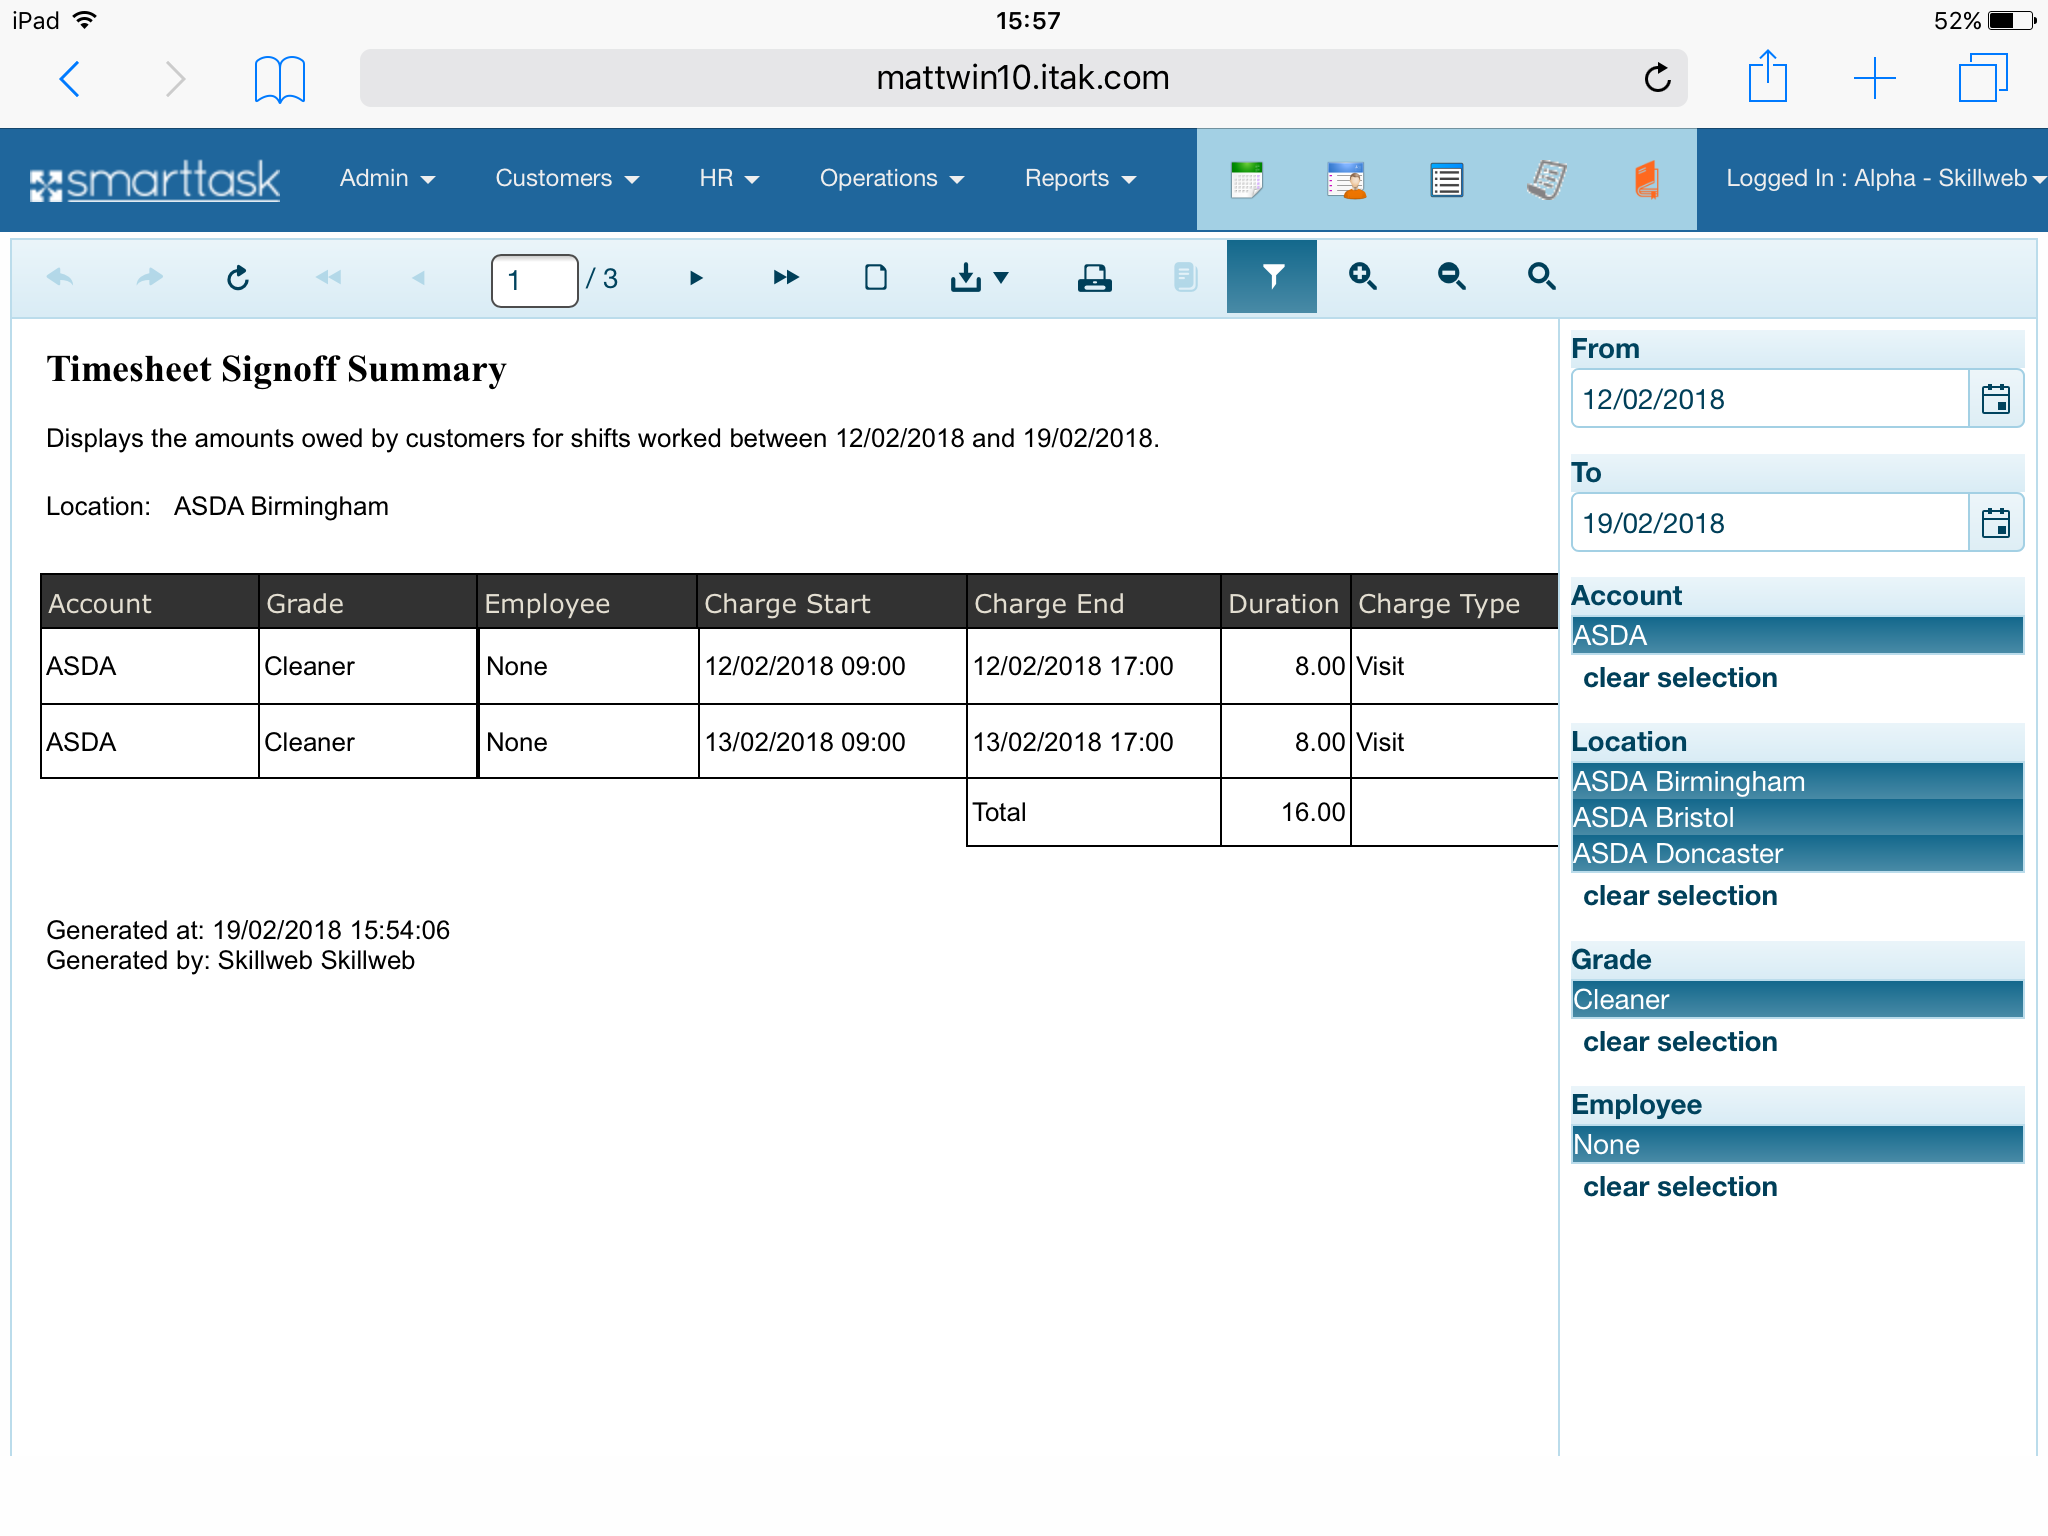Go to next report page
The image size is (2048, 1536).
[x=696, y=277]
